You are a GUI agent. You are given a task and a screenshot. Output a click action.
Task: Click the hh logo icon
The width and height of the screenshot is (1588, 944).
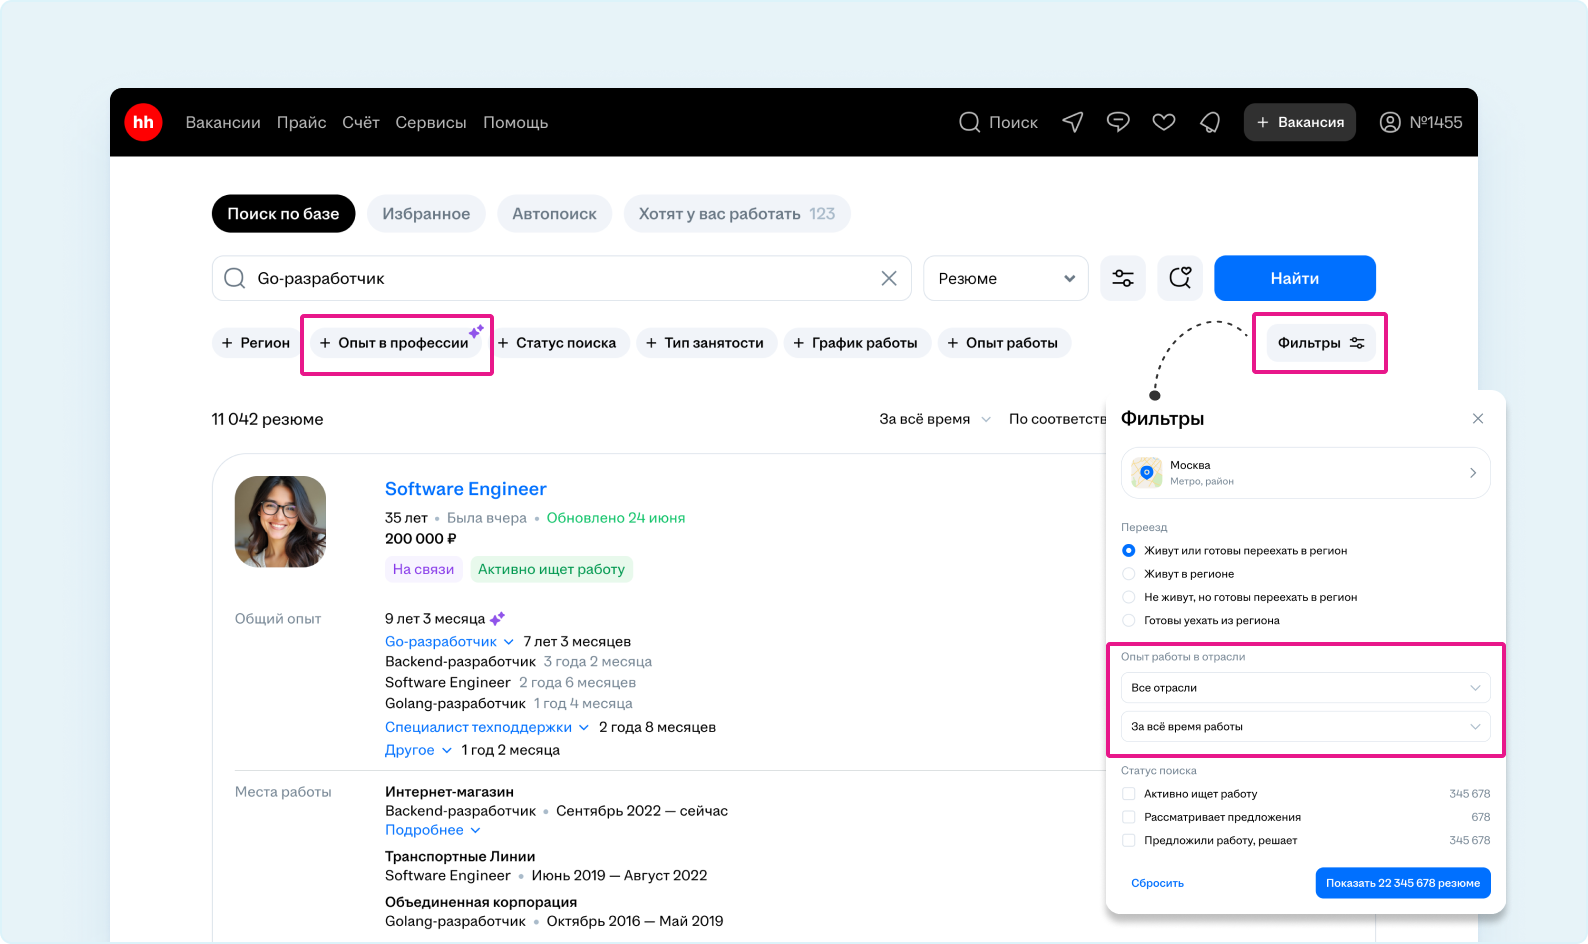tap(143, 122)
